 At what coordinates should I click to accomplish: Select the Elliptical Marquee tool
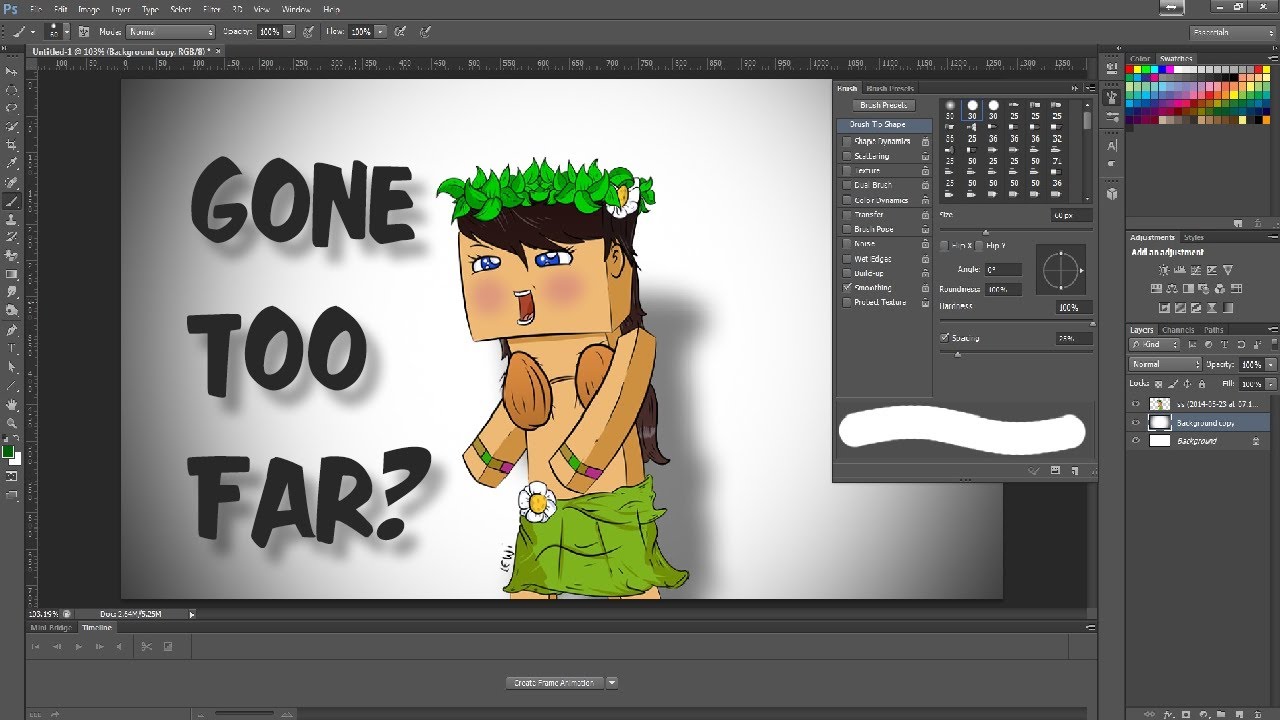(12, 90)
